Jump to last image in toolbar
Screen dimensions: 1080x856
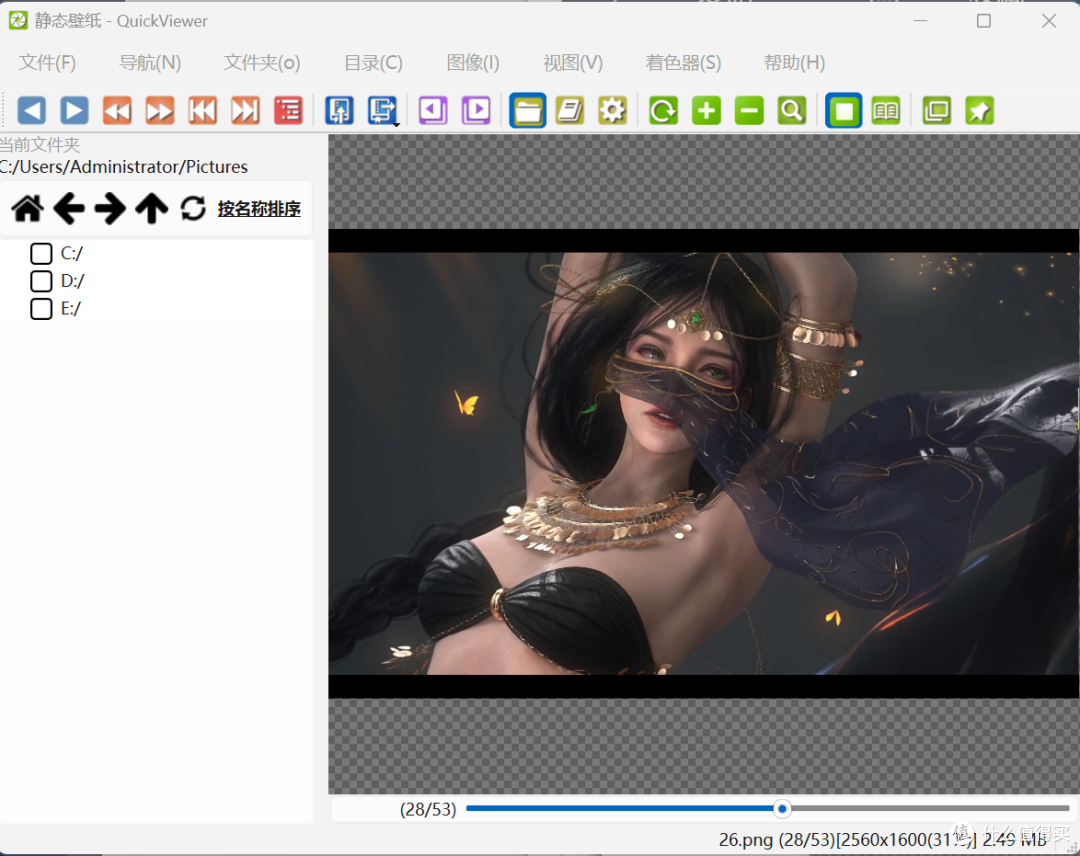tap(245, 110)
